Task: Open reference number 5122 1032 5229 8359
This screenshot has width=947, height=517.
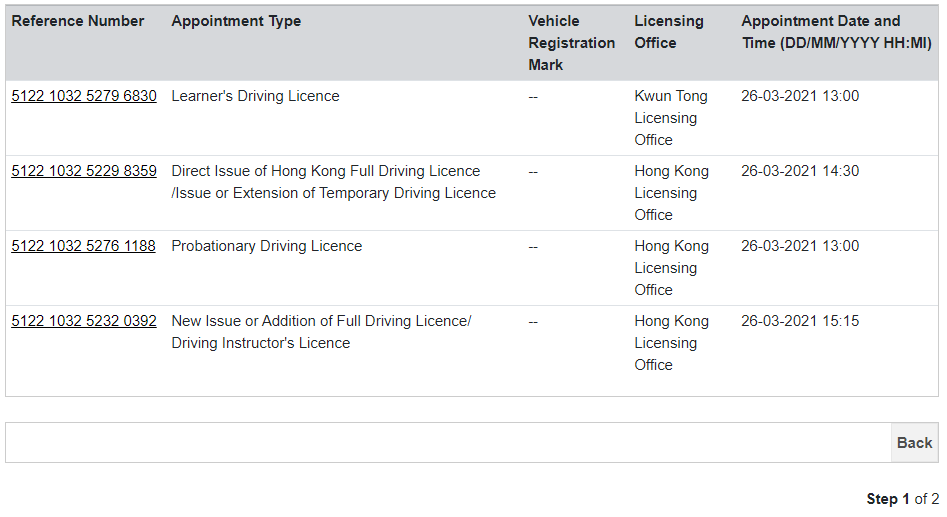Action: 84,171
